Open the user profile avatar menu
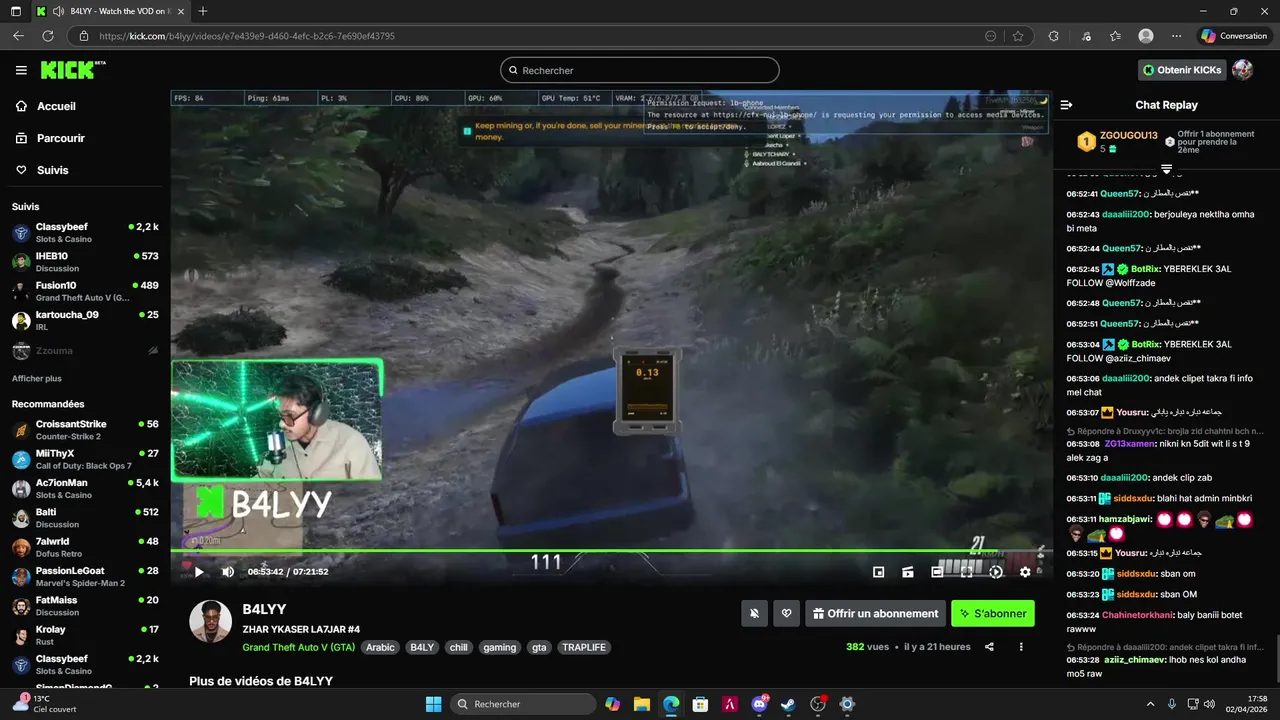Viewport: 1280px width, 720px height. 1243,70
